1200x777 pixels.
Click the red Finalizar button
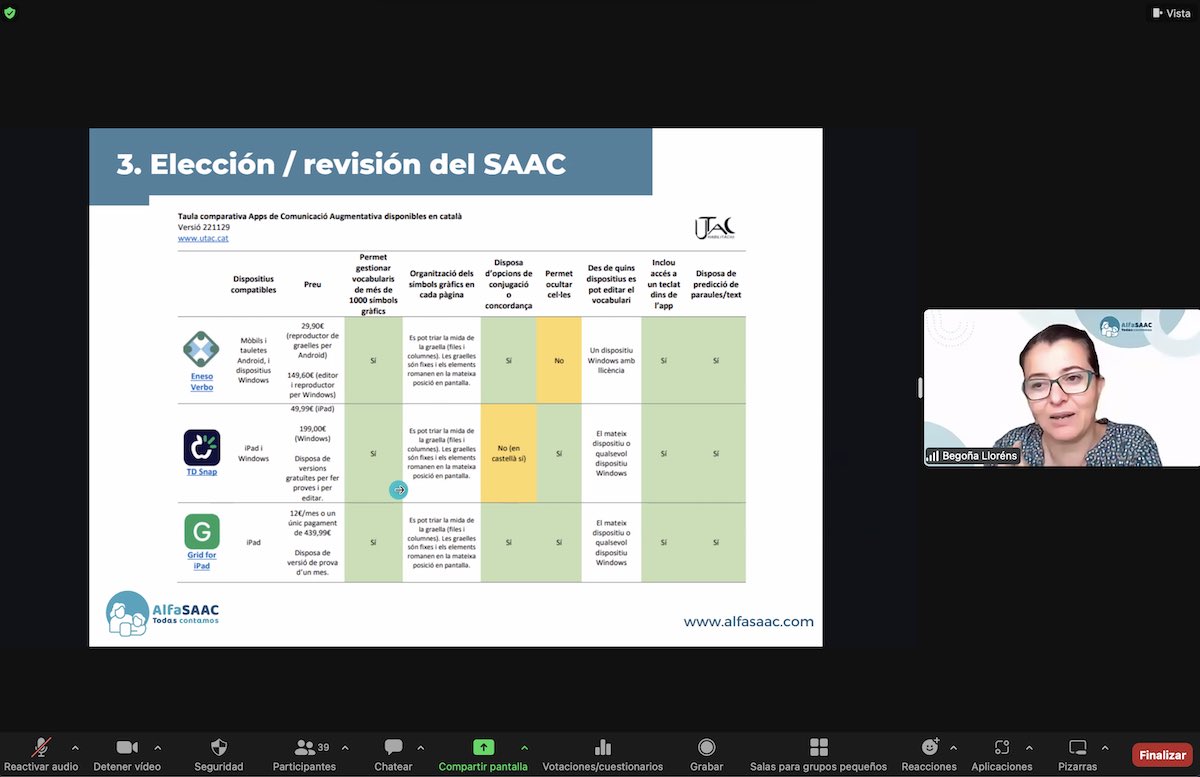point(1163,755)
